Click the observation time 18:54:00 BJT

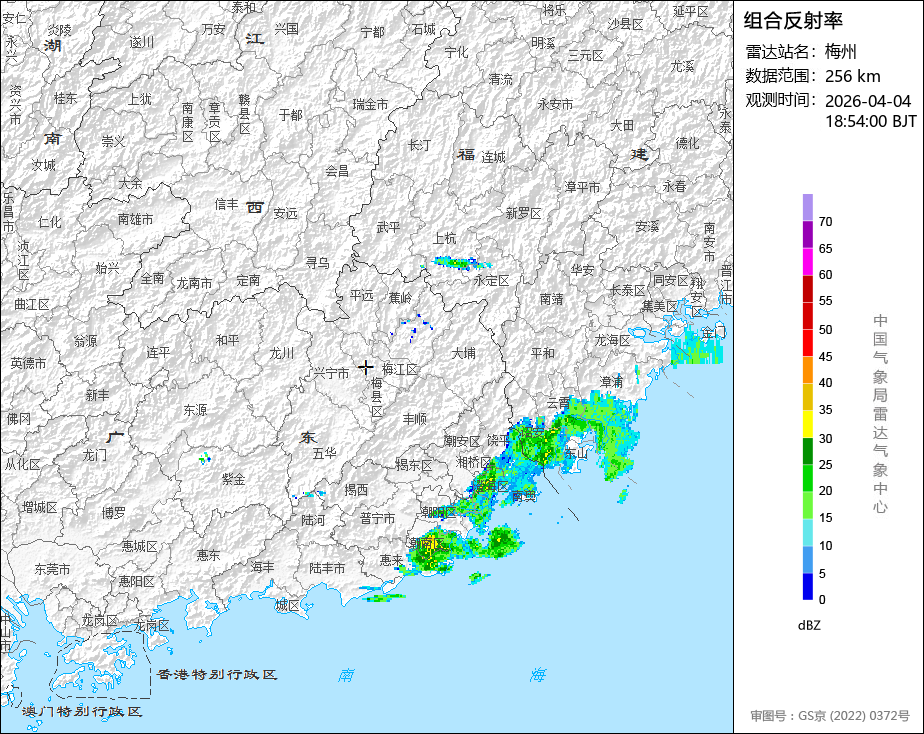coord(870,121)
